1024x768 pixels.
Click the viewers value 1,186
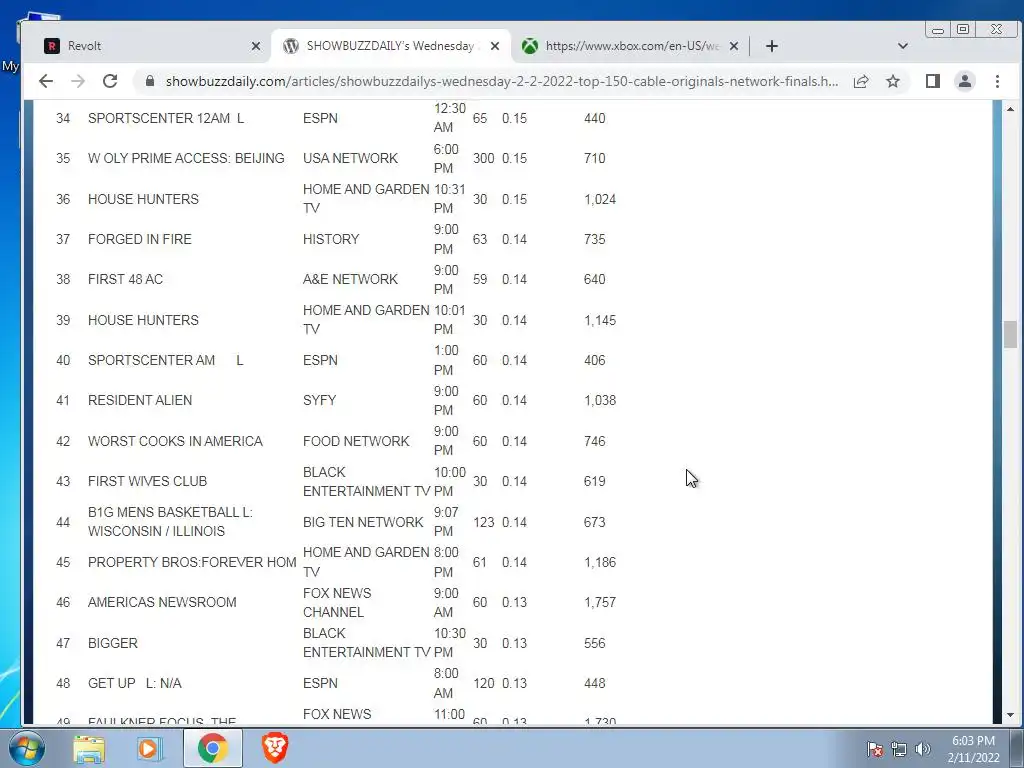pyautogui.click(x=600, y=562)
